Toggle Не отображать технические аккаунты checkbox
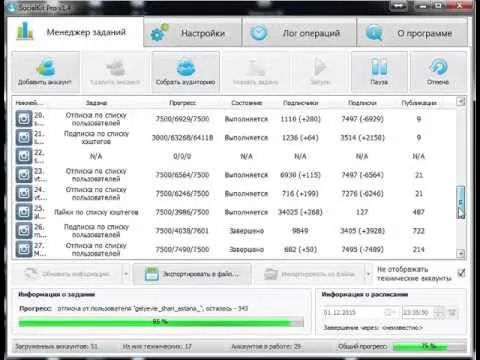Screen dimensions: 480x360 (461, 273)
